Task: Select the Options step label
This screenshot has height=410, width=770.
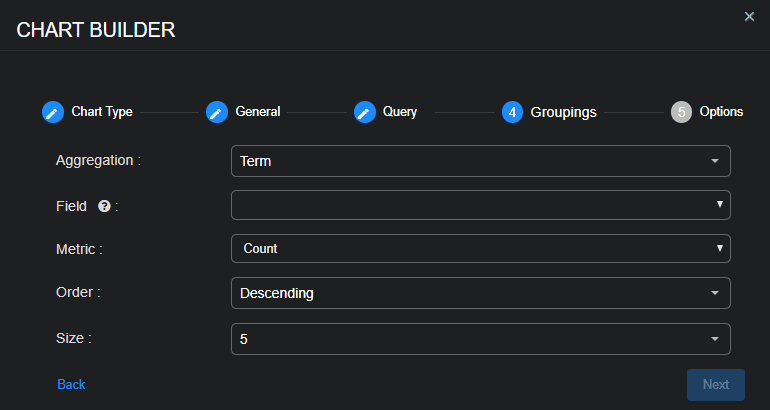Action: point(721,112)
